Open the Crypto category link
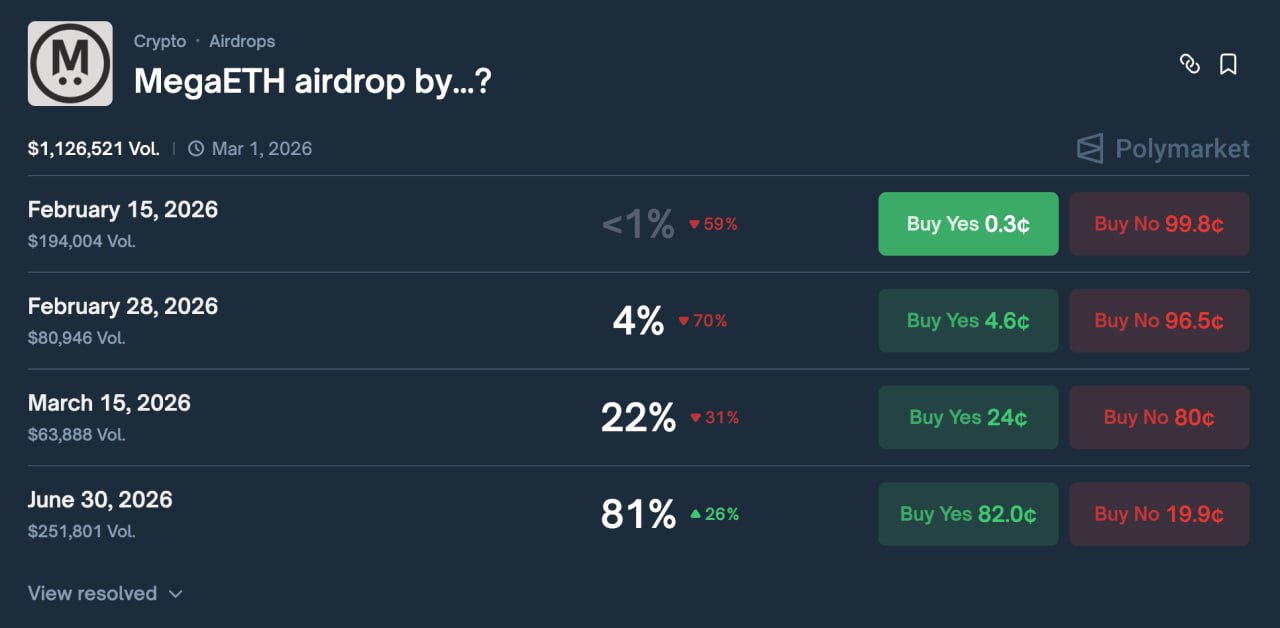1280x628 pixels. coord(160,41)
